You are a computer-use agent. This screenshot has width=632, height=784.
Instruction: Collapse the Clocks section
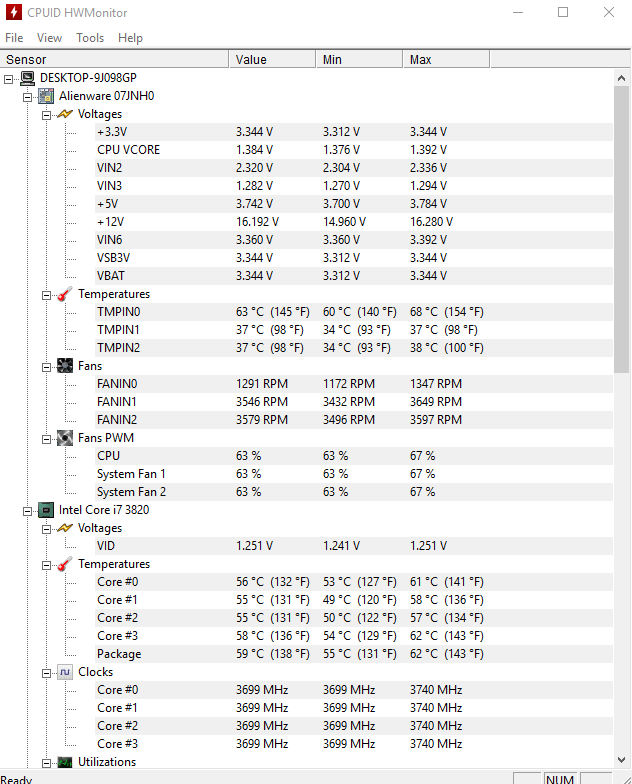point(47,672)
